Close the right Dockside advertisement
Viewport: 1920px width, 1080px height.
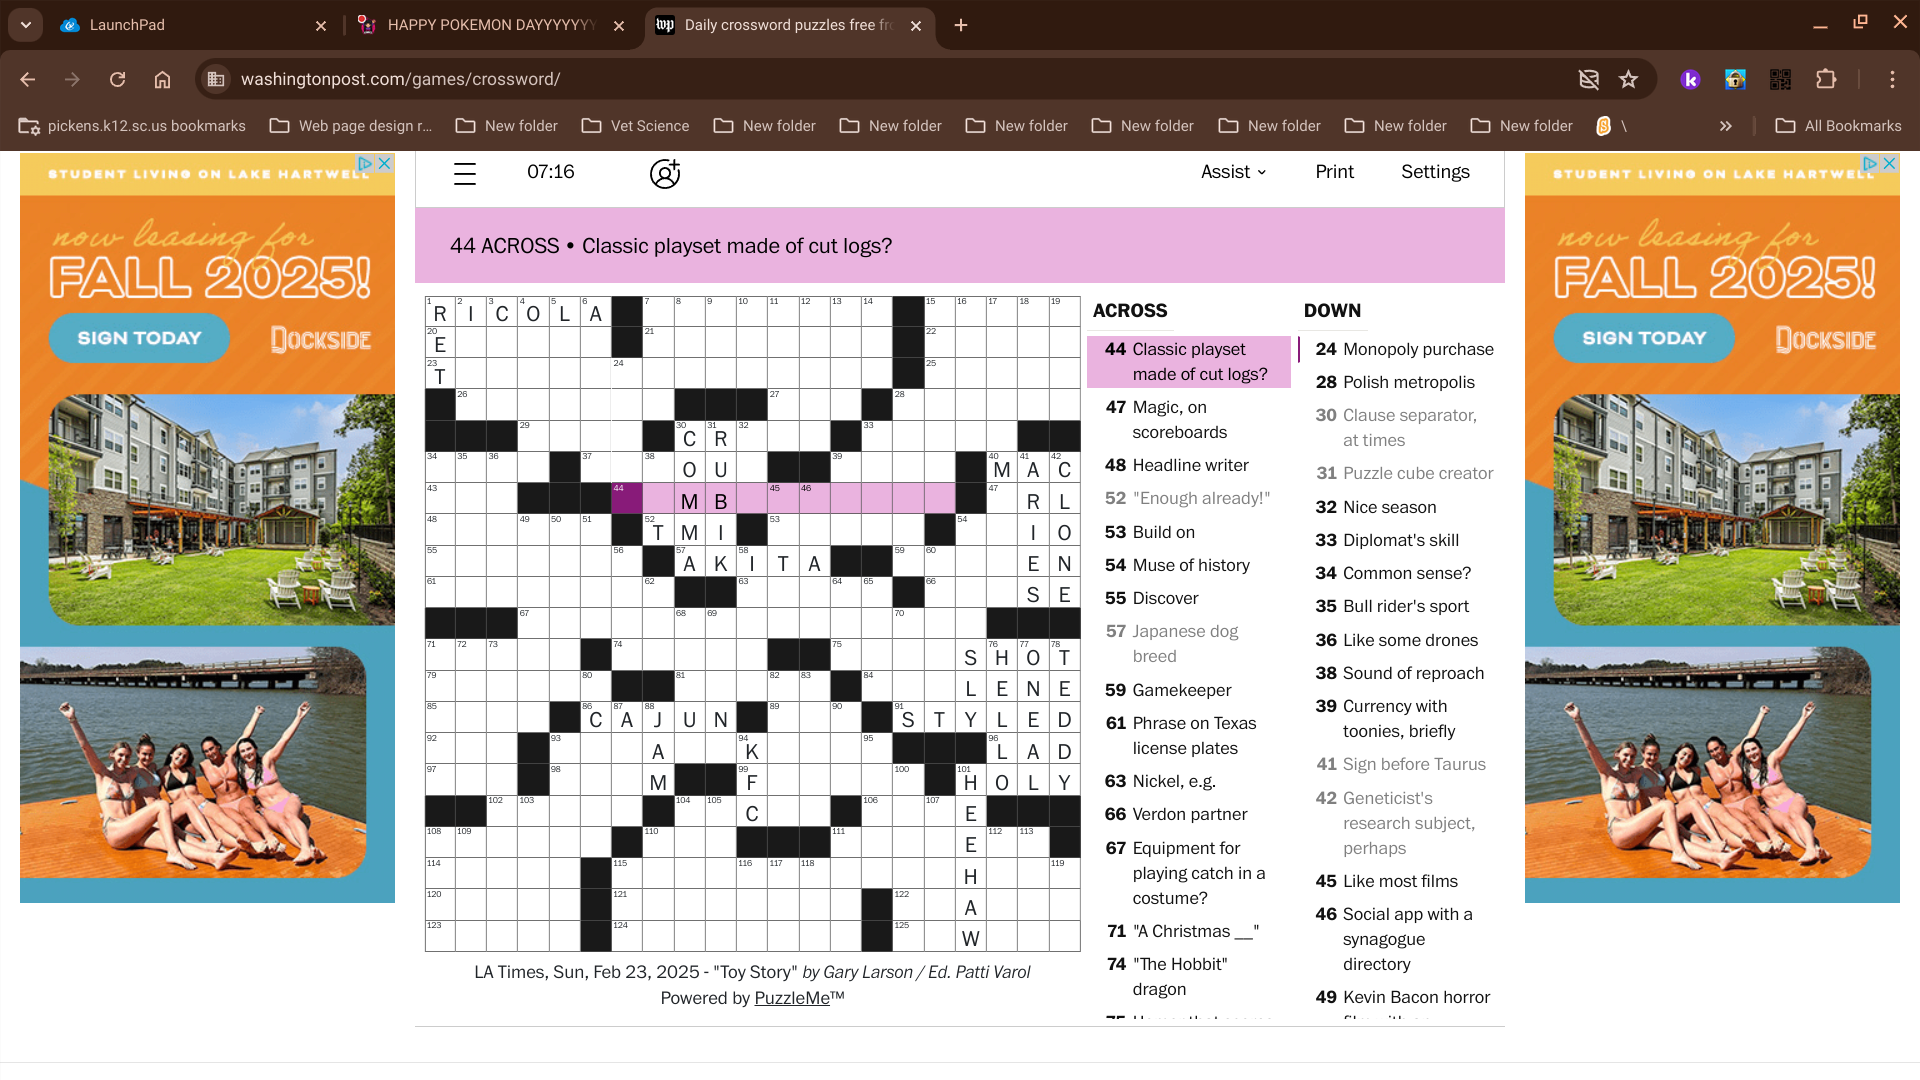(x=1889, y=163)
